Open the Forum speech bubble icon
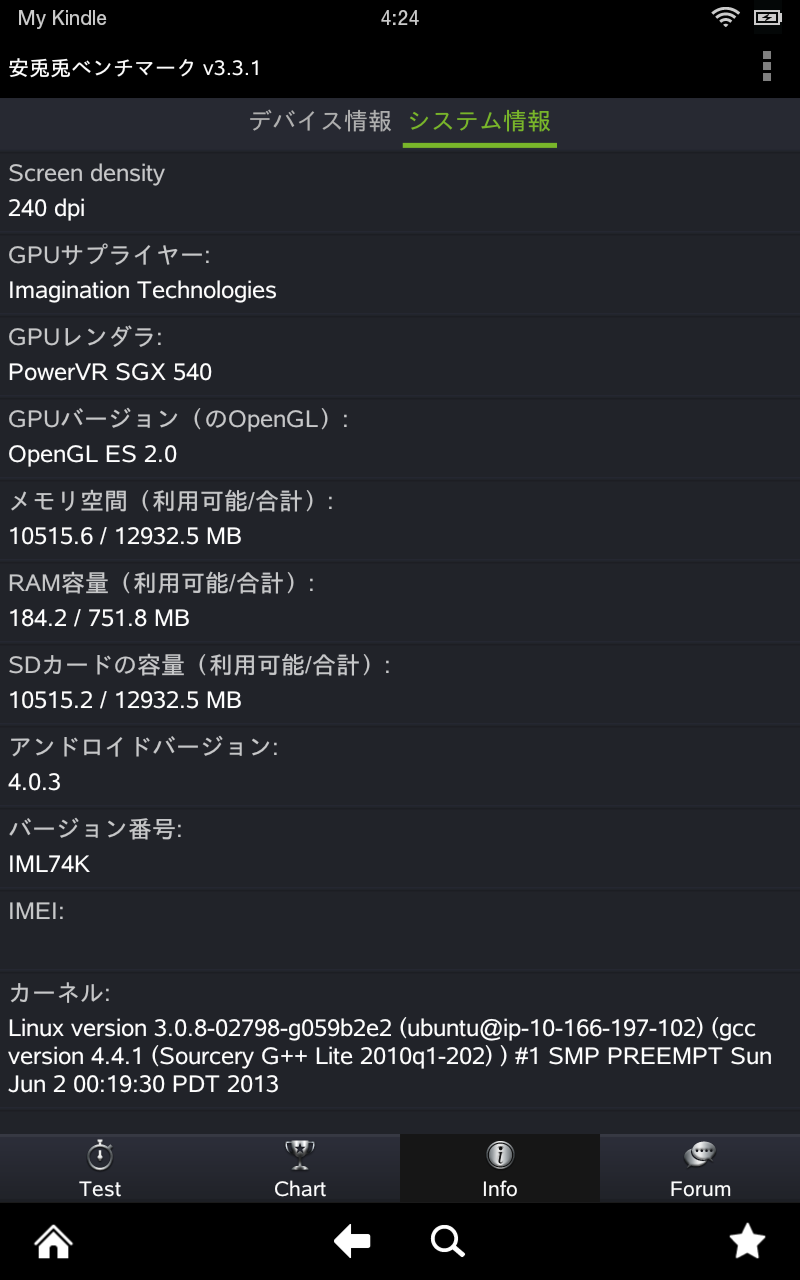 pos(700,1156)
